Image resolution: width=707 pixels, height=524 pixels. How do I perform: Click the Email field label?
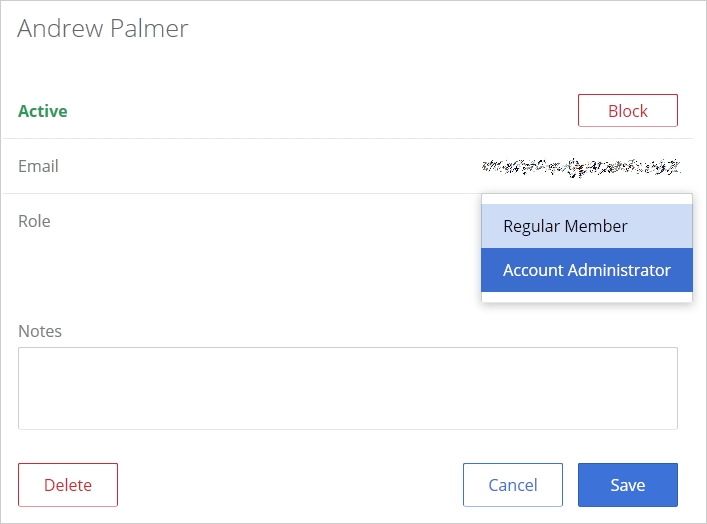[38, 166]
